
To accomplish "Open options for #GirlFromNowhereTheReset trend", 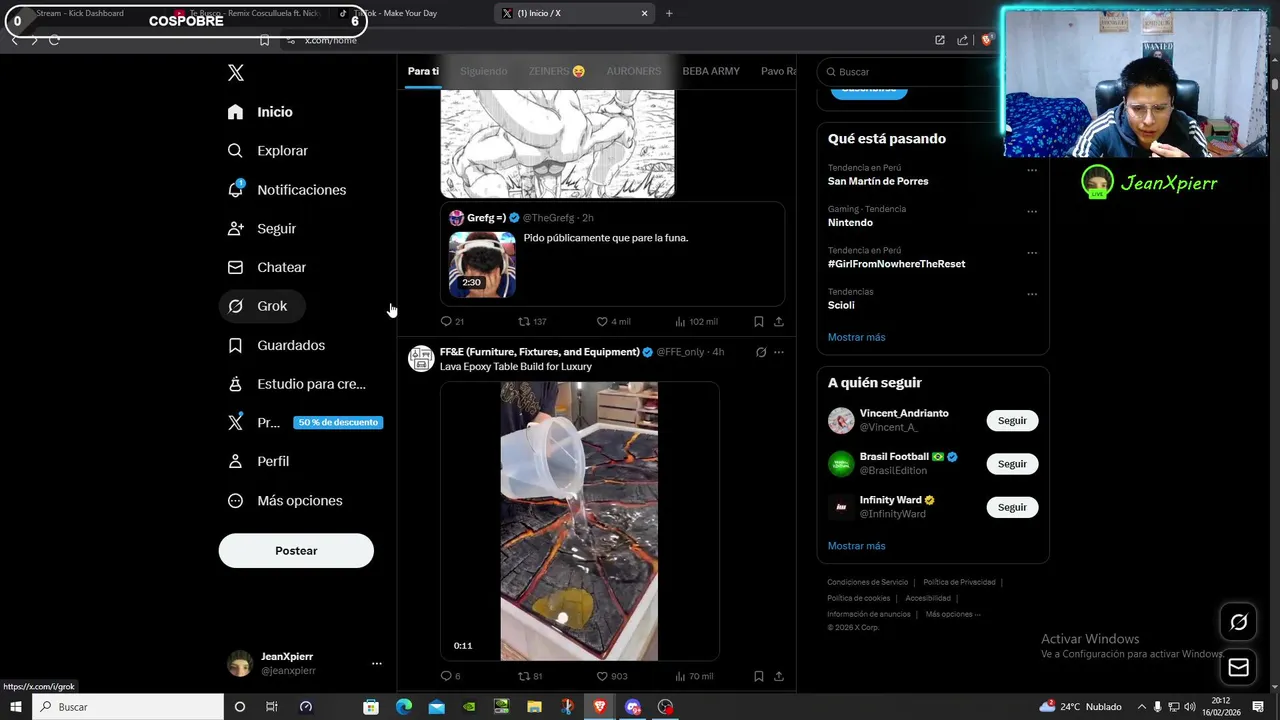I will (1032, 252).
